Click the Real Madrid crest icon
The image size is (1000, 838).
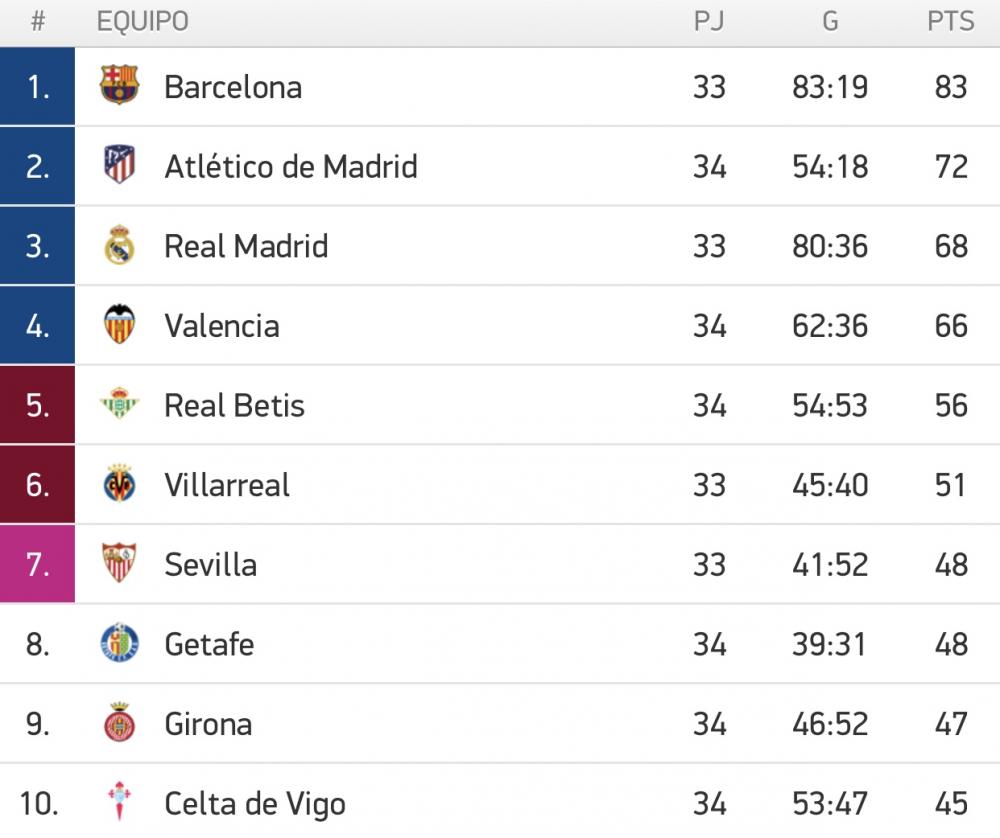click(x=119, y=244)
